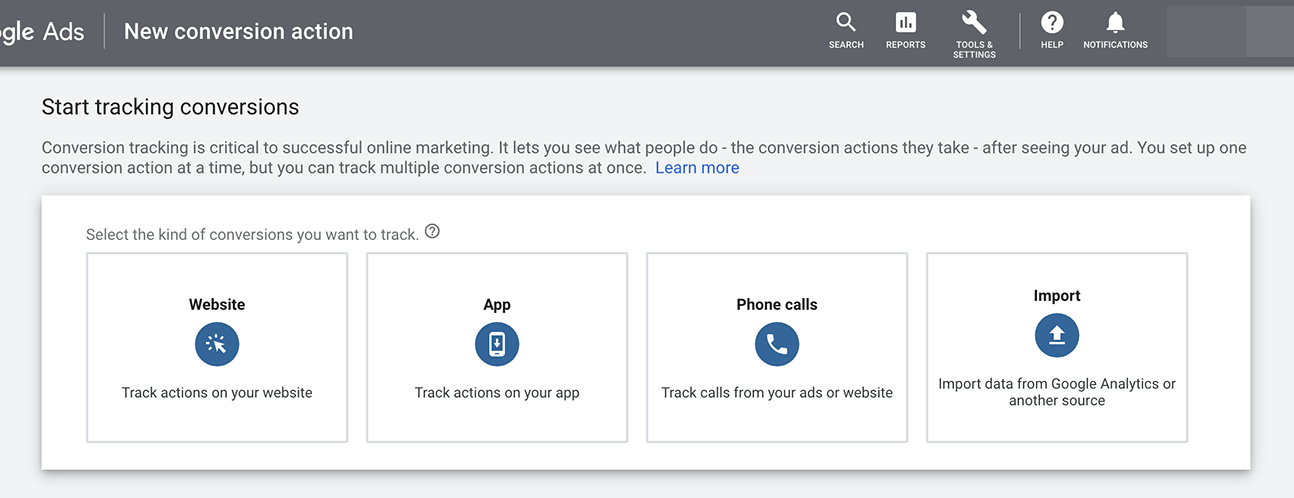Open the Search magnifier icon
The image size is (1294, 498).
(x=846, y=22)
